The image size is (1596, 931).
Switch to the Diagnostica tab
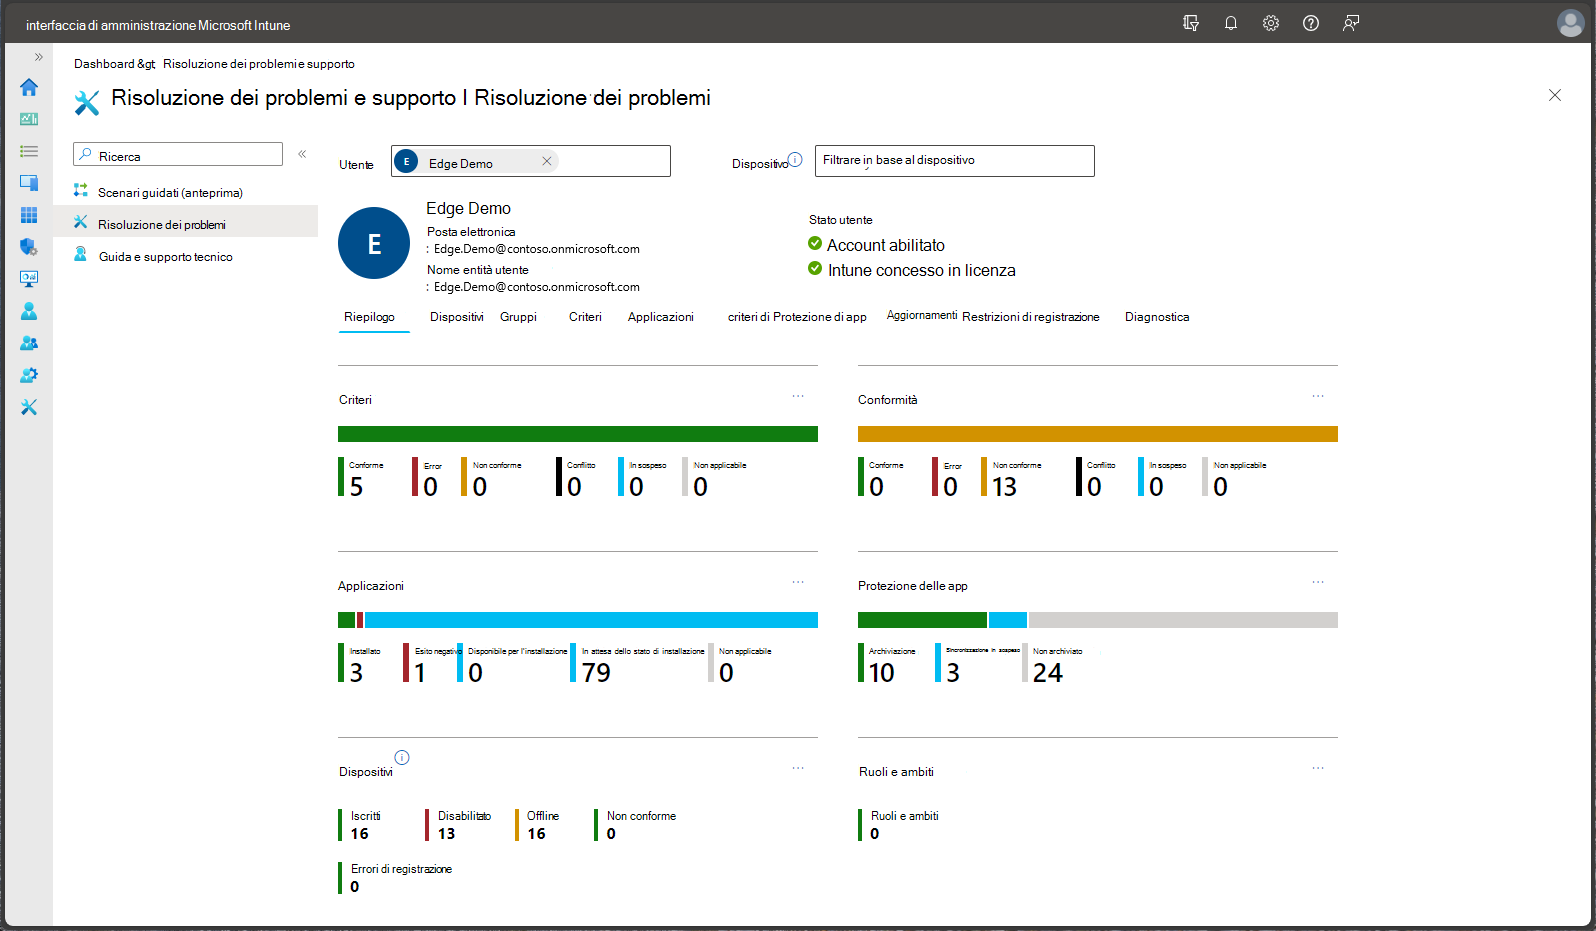click(1157, 317)
